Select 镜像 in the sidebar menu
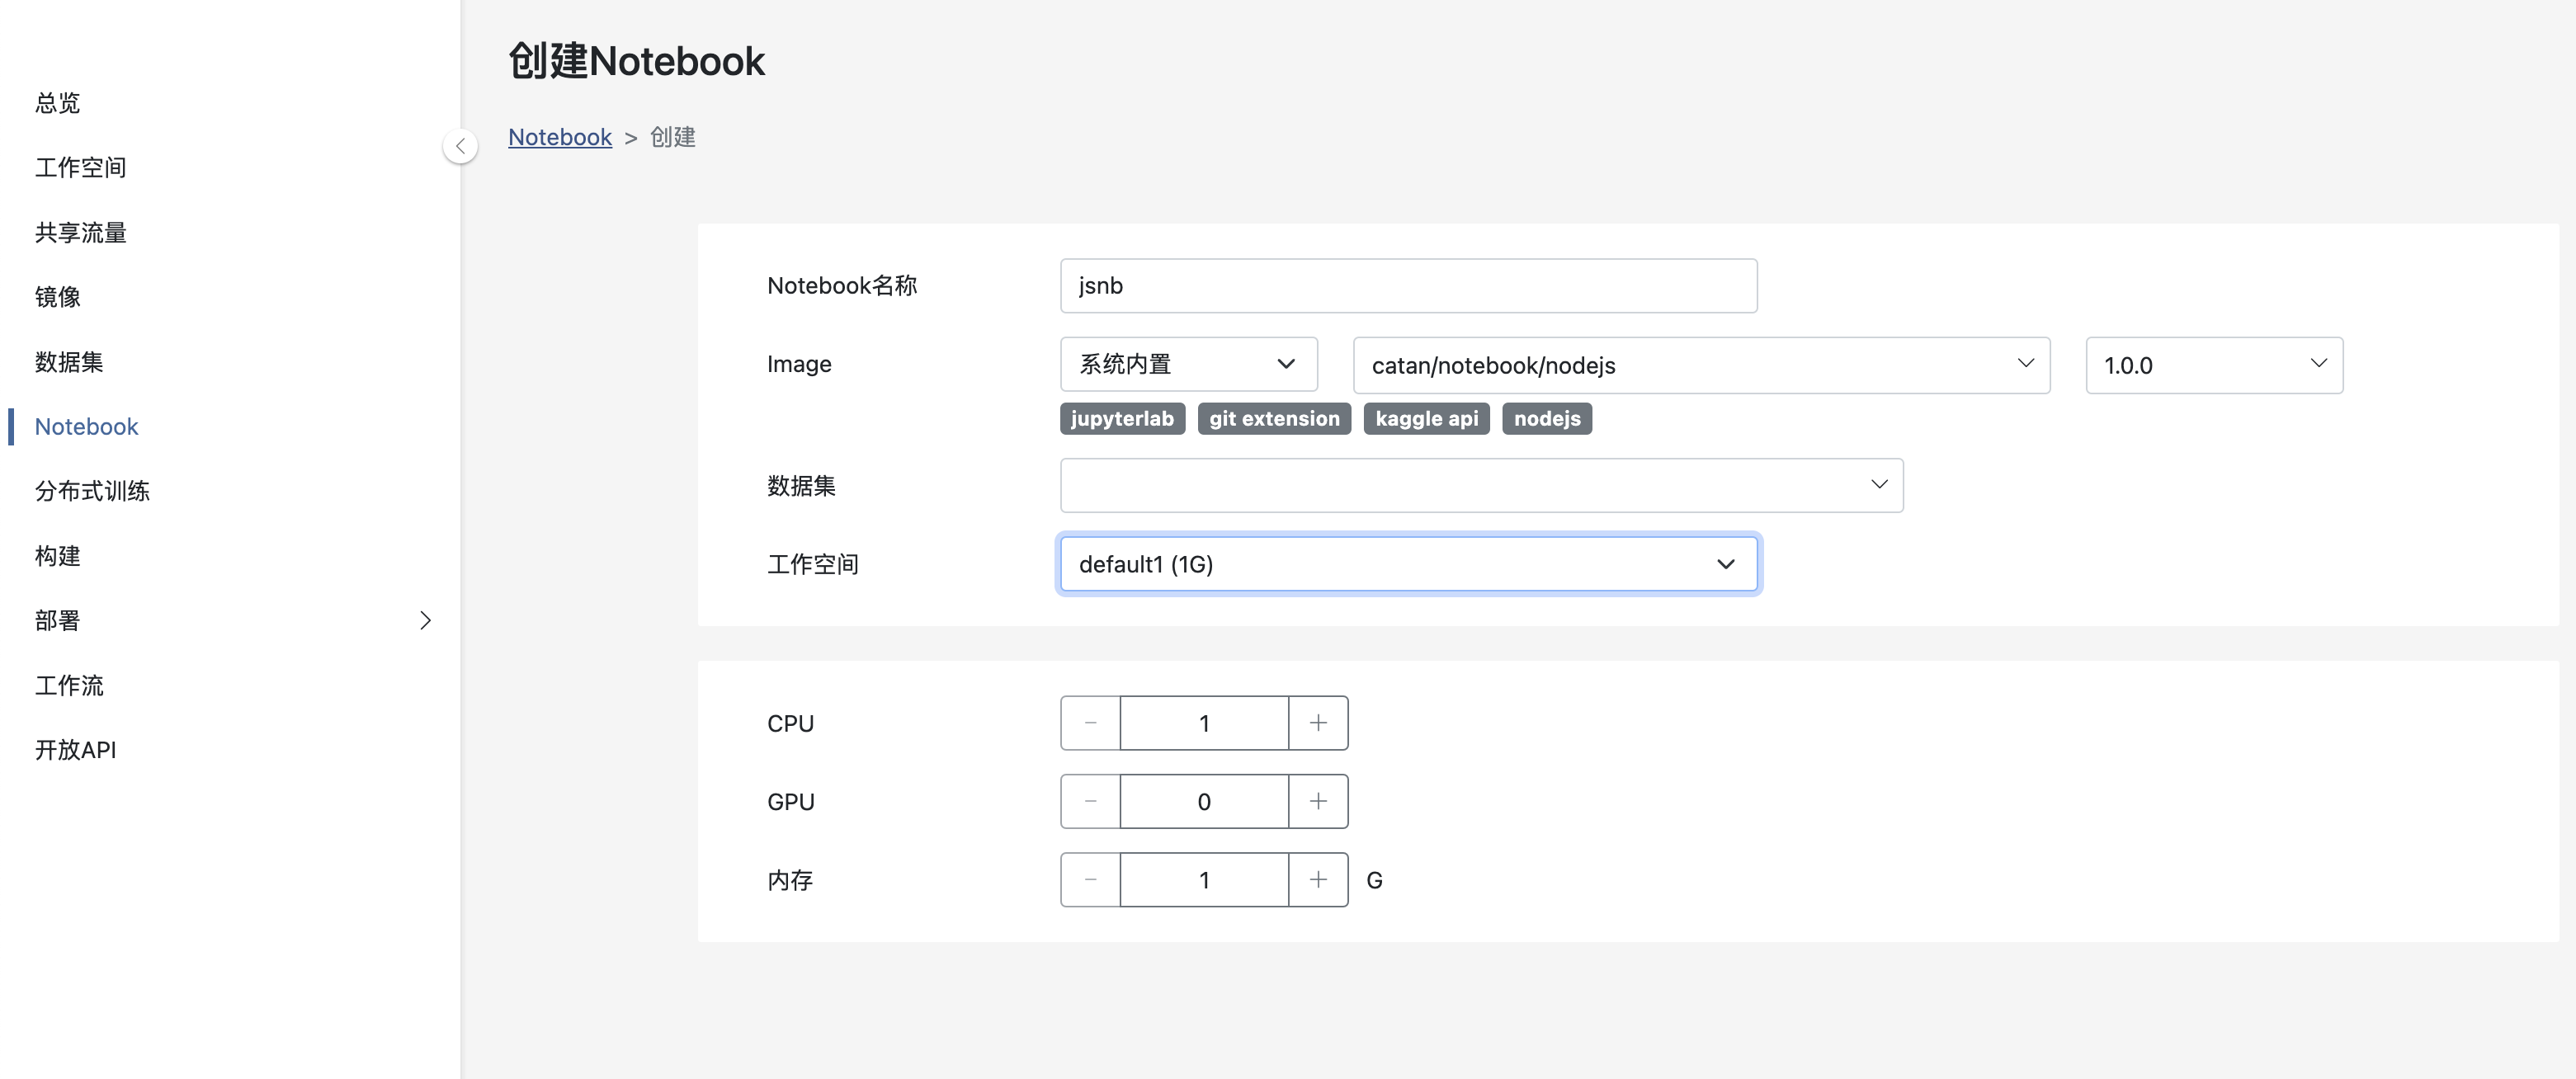 pos(57,297)
